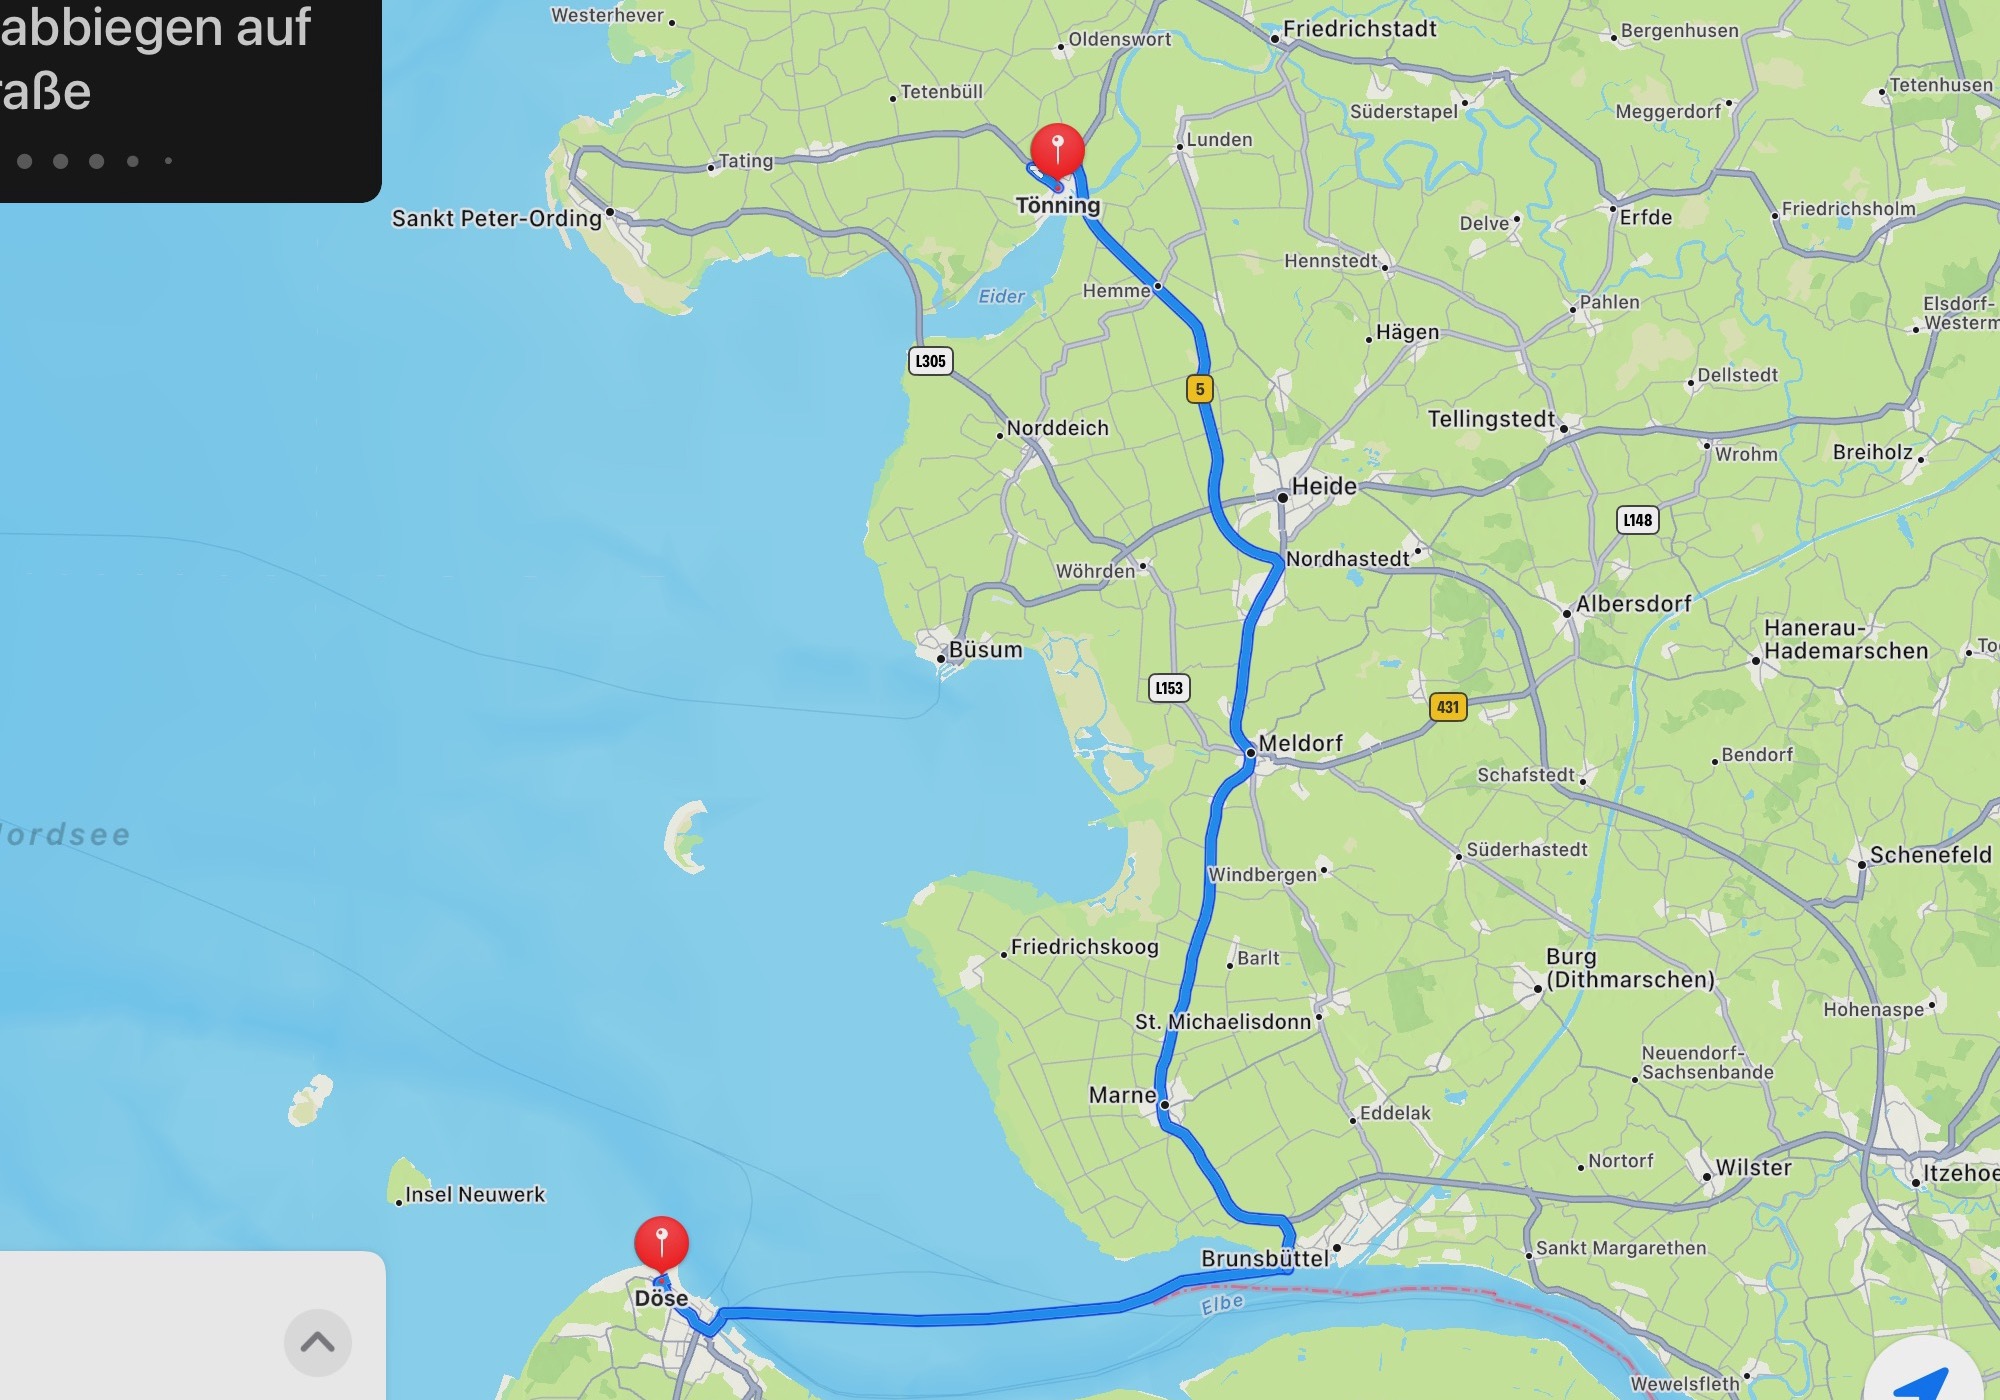2000x1400 pixels.
Task: Tap the red pin at Döse
Action: 661,1243
